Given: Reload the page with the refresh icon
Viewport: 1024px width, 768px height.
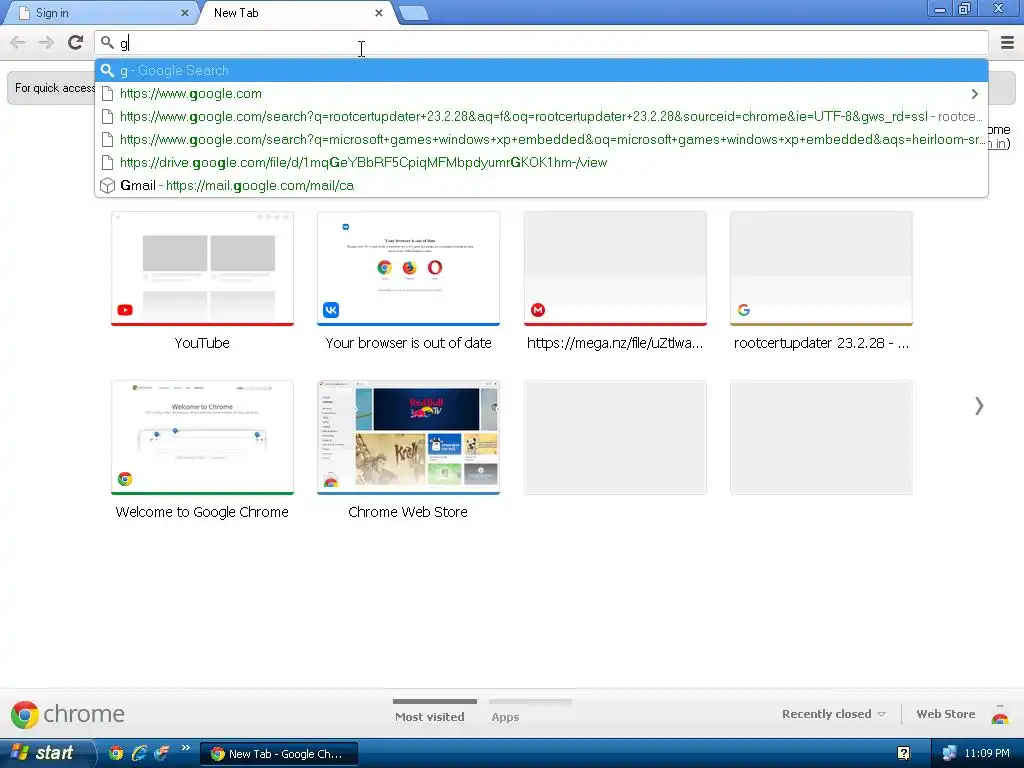Looking at the screenshot, I should coord(76,43).
